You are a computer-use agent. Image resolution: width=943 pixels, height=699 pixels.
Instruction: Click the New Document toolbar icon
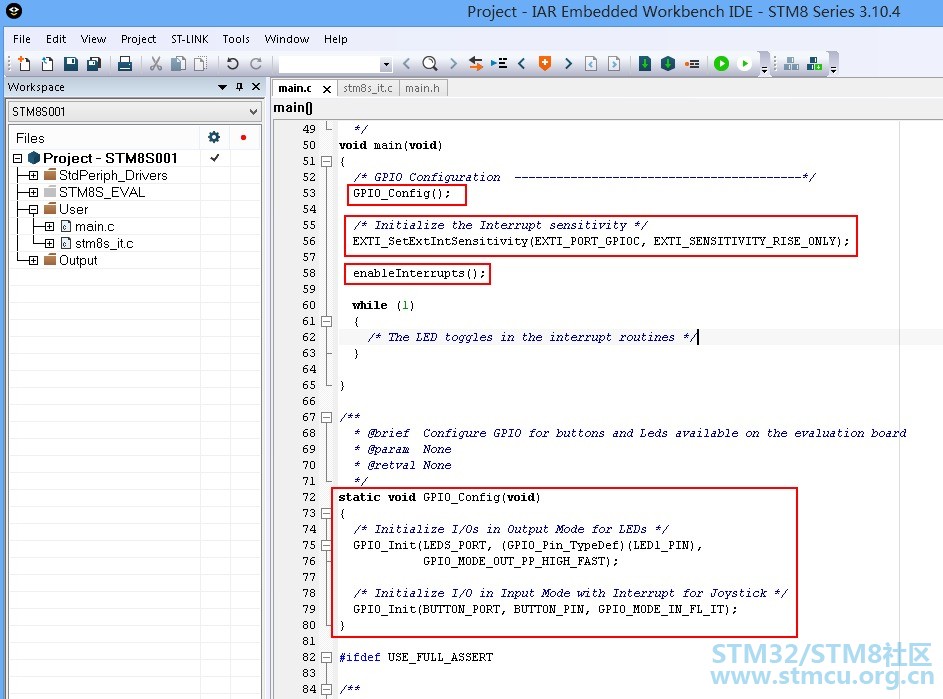pos(24,63)
